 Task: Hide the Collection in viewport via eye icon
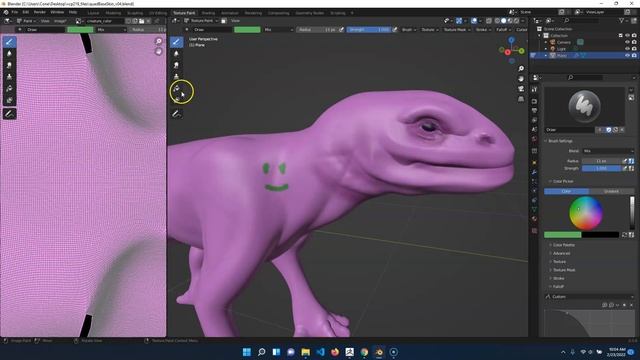[627, 36]
